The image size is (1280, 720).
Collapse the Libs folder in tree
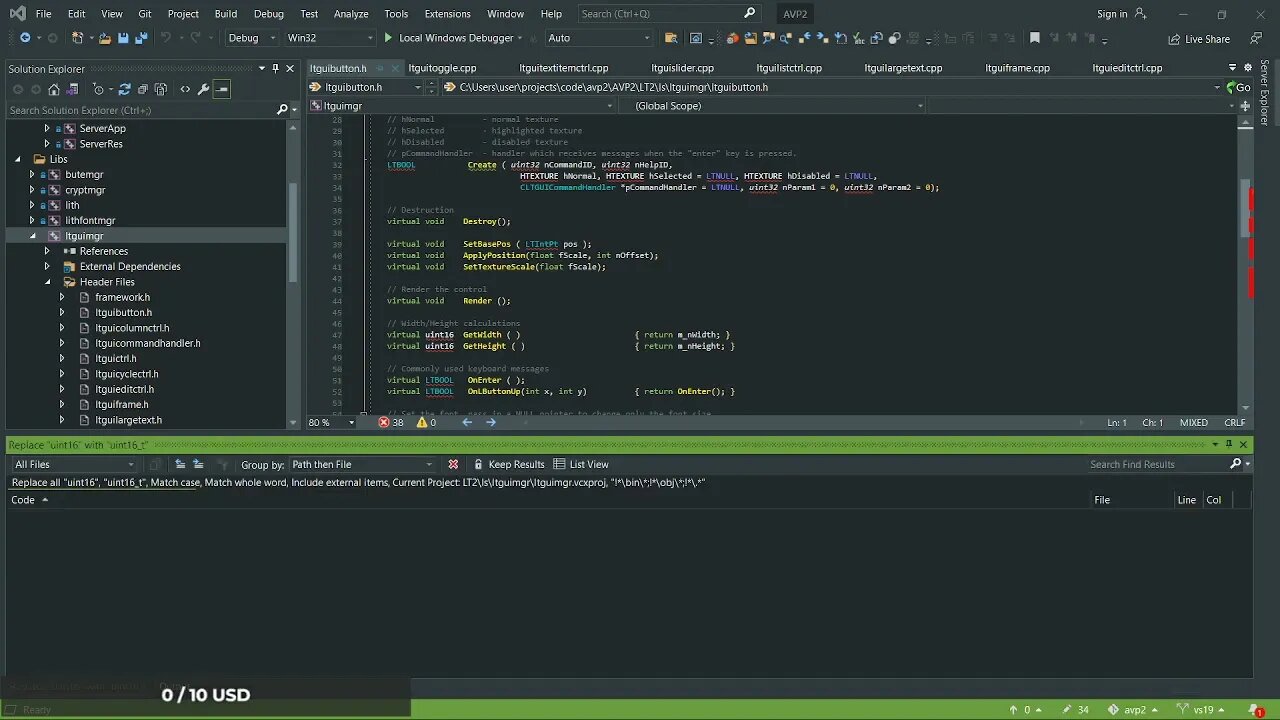pyautogui.click(x=17, y=159)
